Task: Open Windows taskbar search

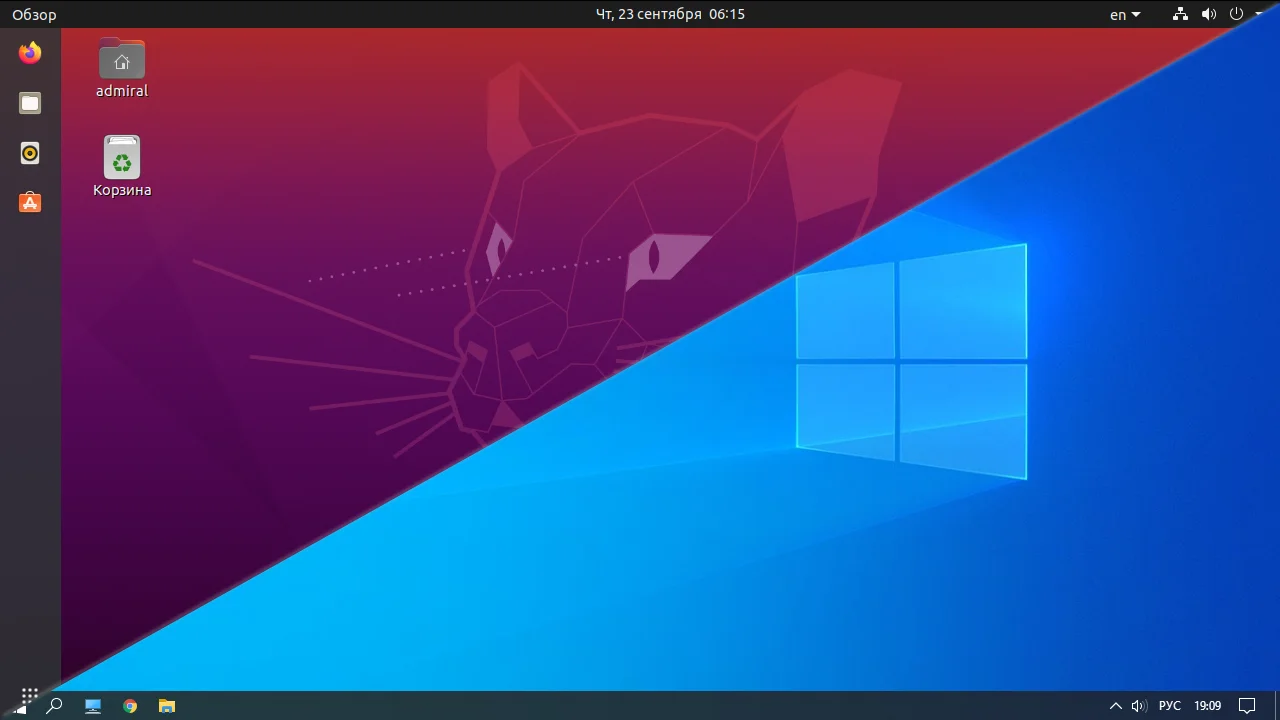Action: coord(55,705)
